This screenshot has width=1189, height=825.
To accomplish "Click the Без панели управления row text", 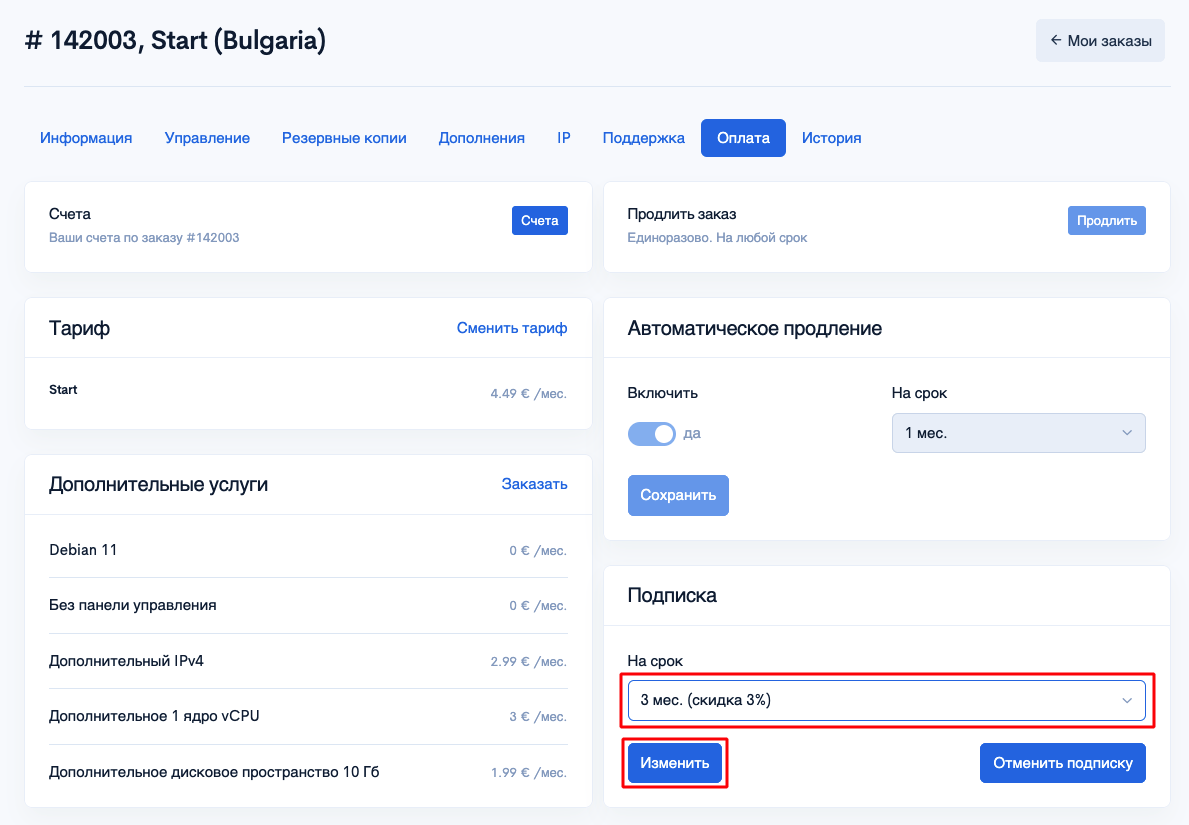I will coord(133,605).
